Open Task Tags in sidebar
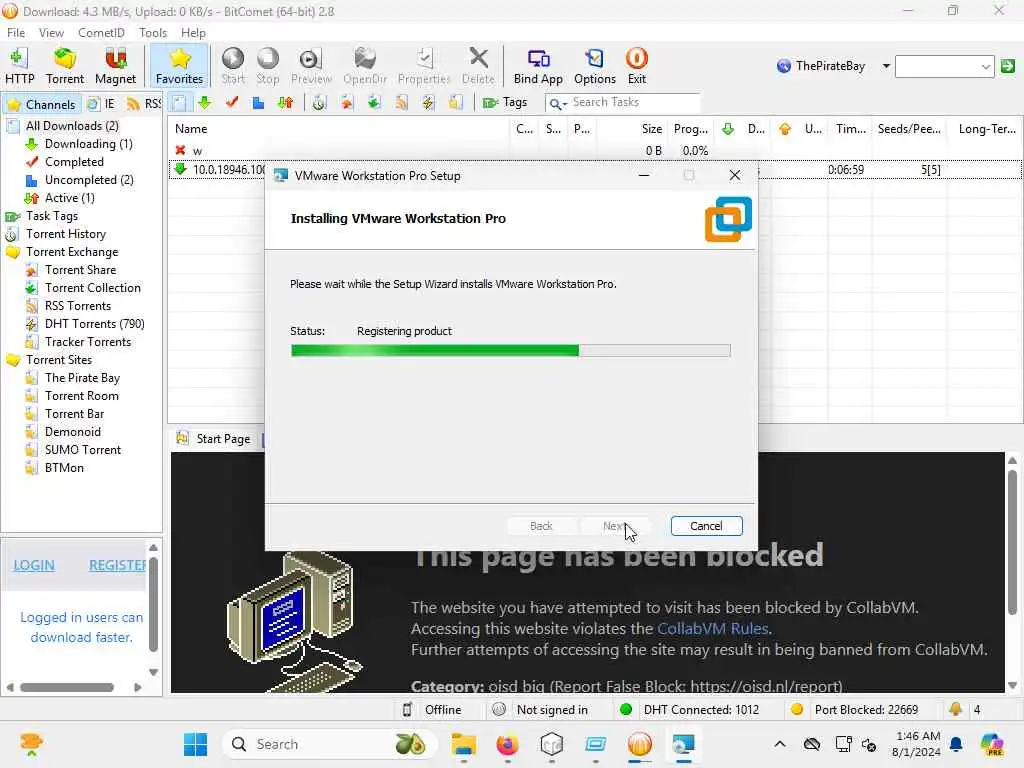 [52, 216]
